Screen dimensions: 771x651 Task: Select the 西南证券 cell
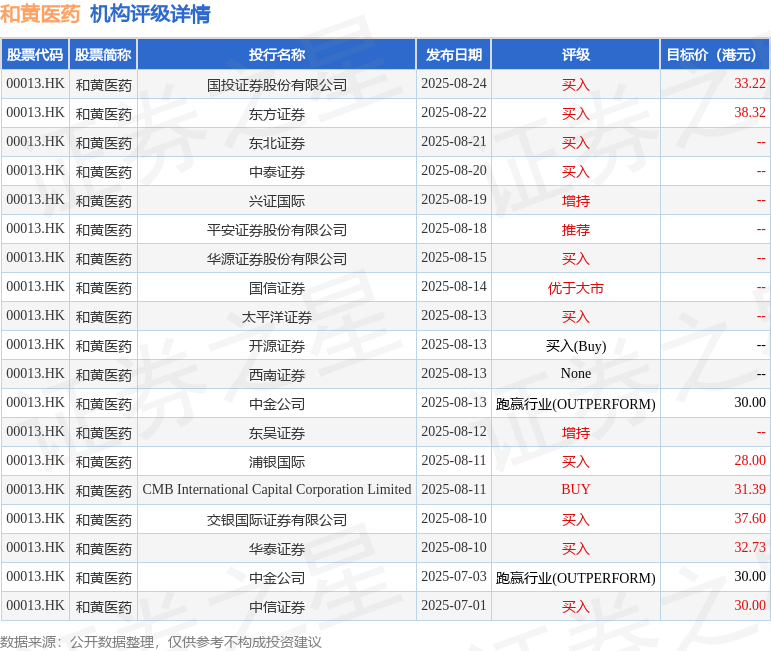point(277,375)
